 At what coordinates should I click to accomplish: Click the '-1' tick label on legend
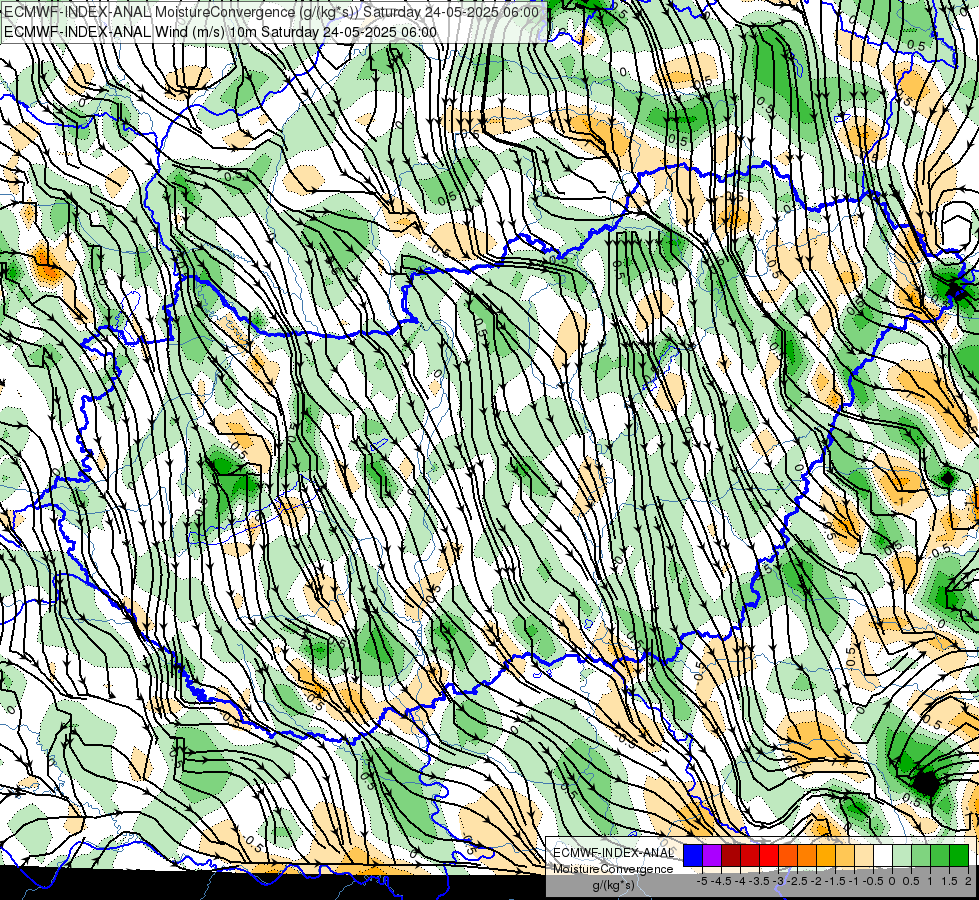[854, 881]
